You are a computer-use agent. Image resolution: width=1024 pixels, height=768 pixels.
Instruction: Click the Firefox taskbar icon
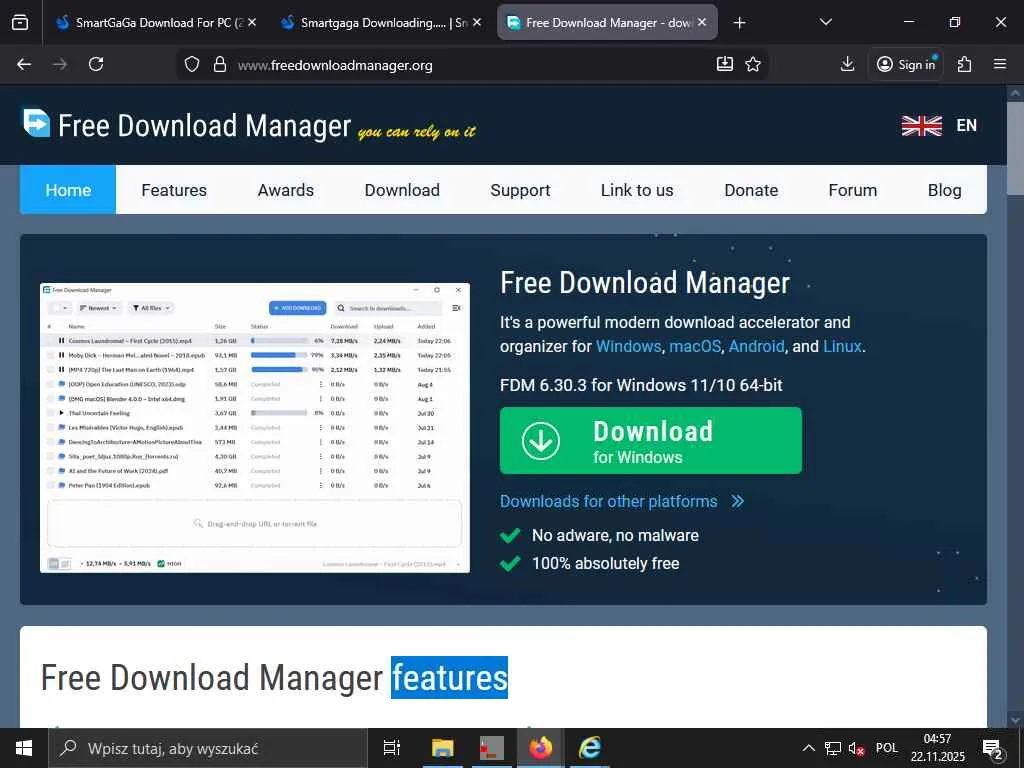pyautogui.click(x=541, y=748)
